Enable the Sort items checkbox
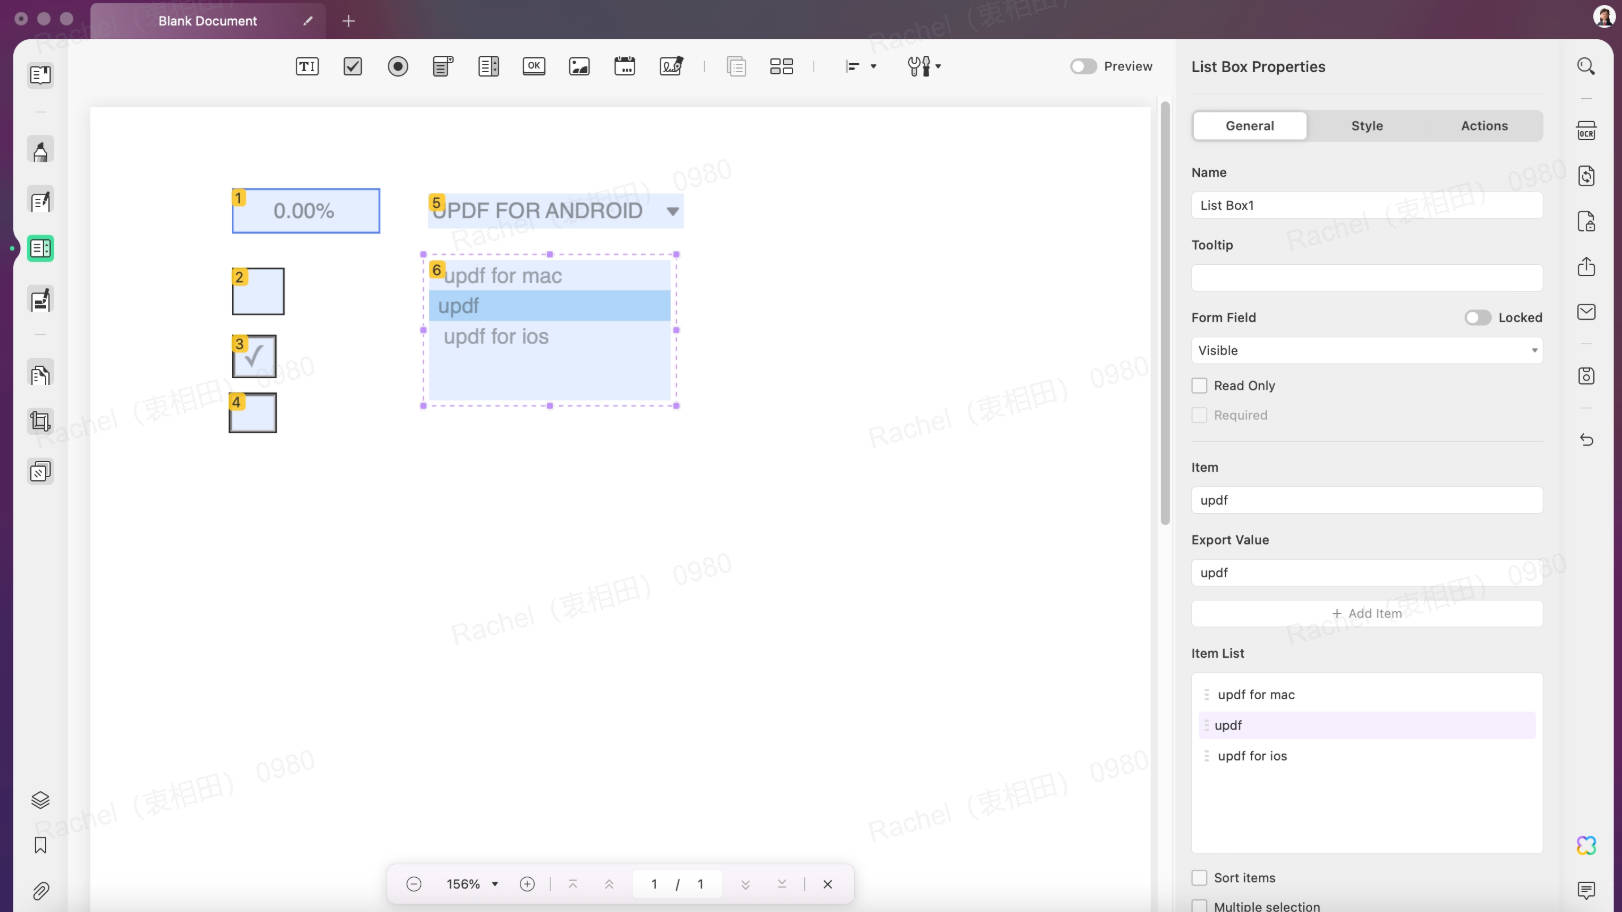 [x=1199, y=877]
